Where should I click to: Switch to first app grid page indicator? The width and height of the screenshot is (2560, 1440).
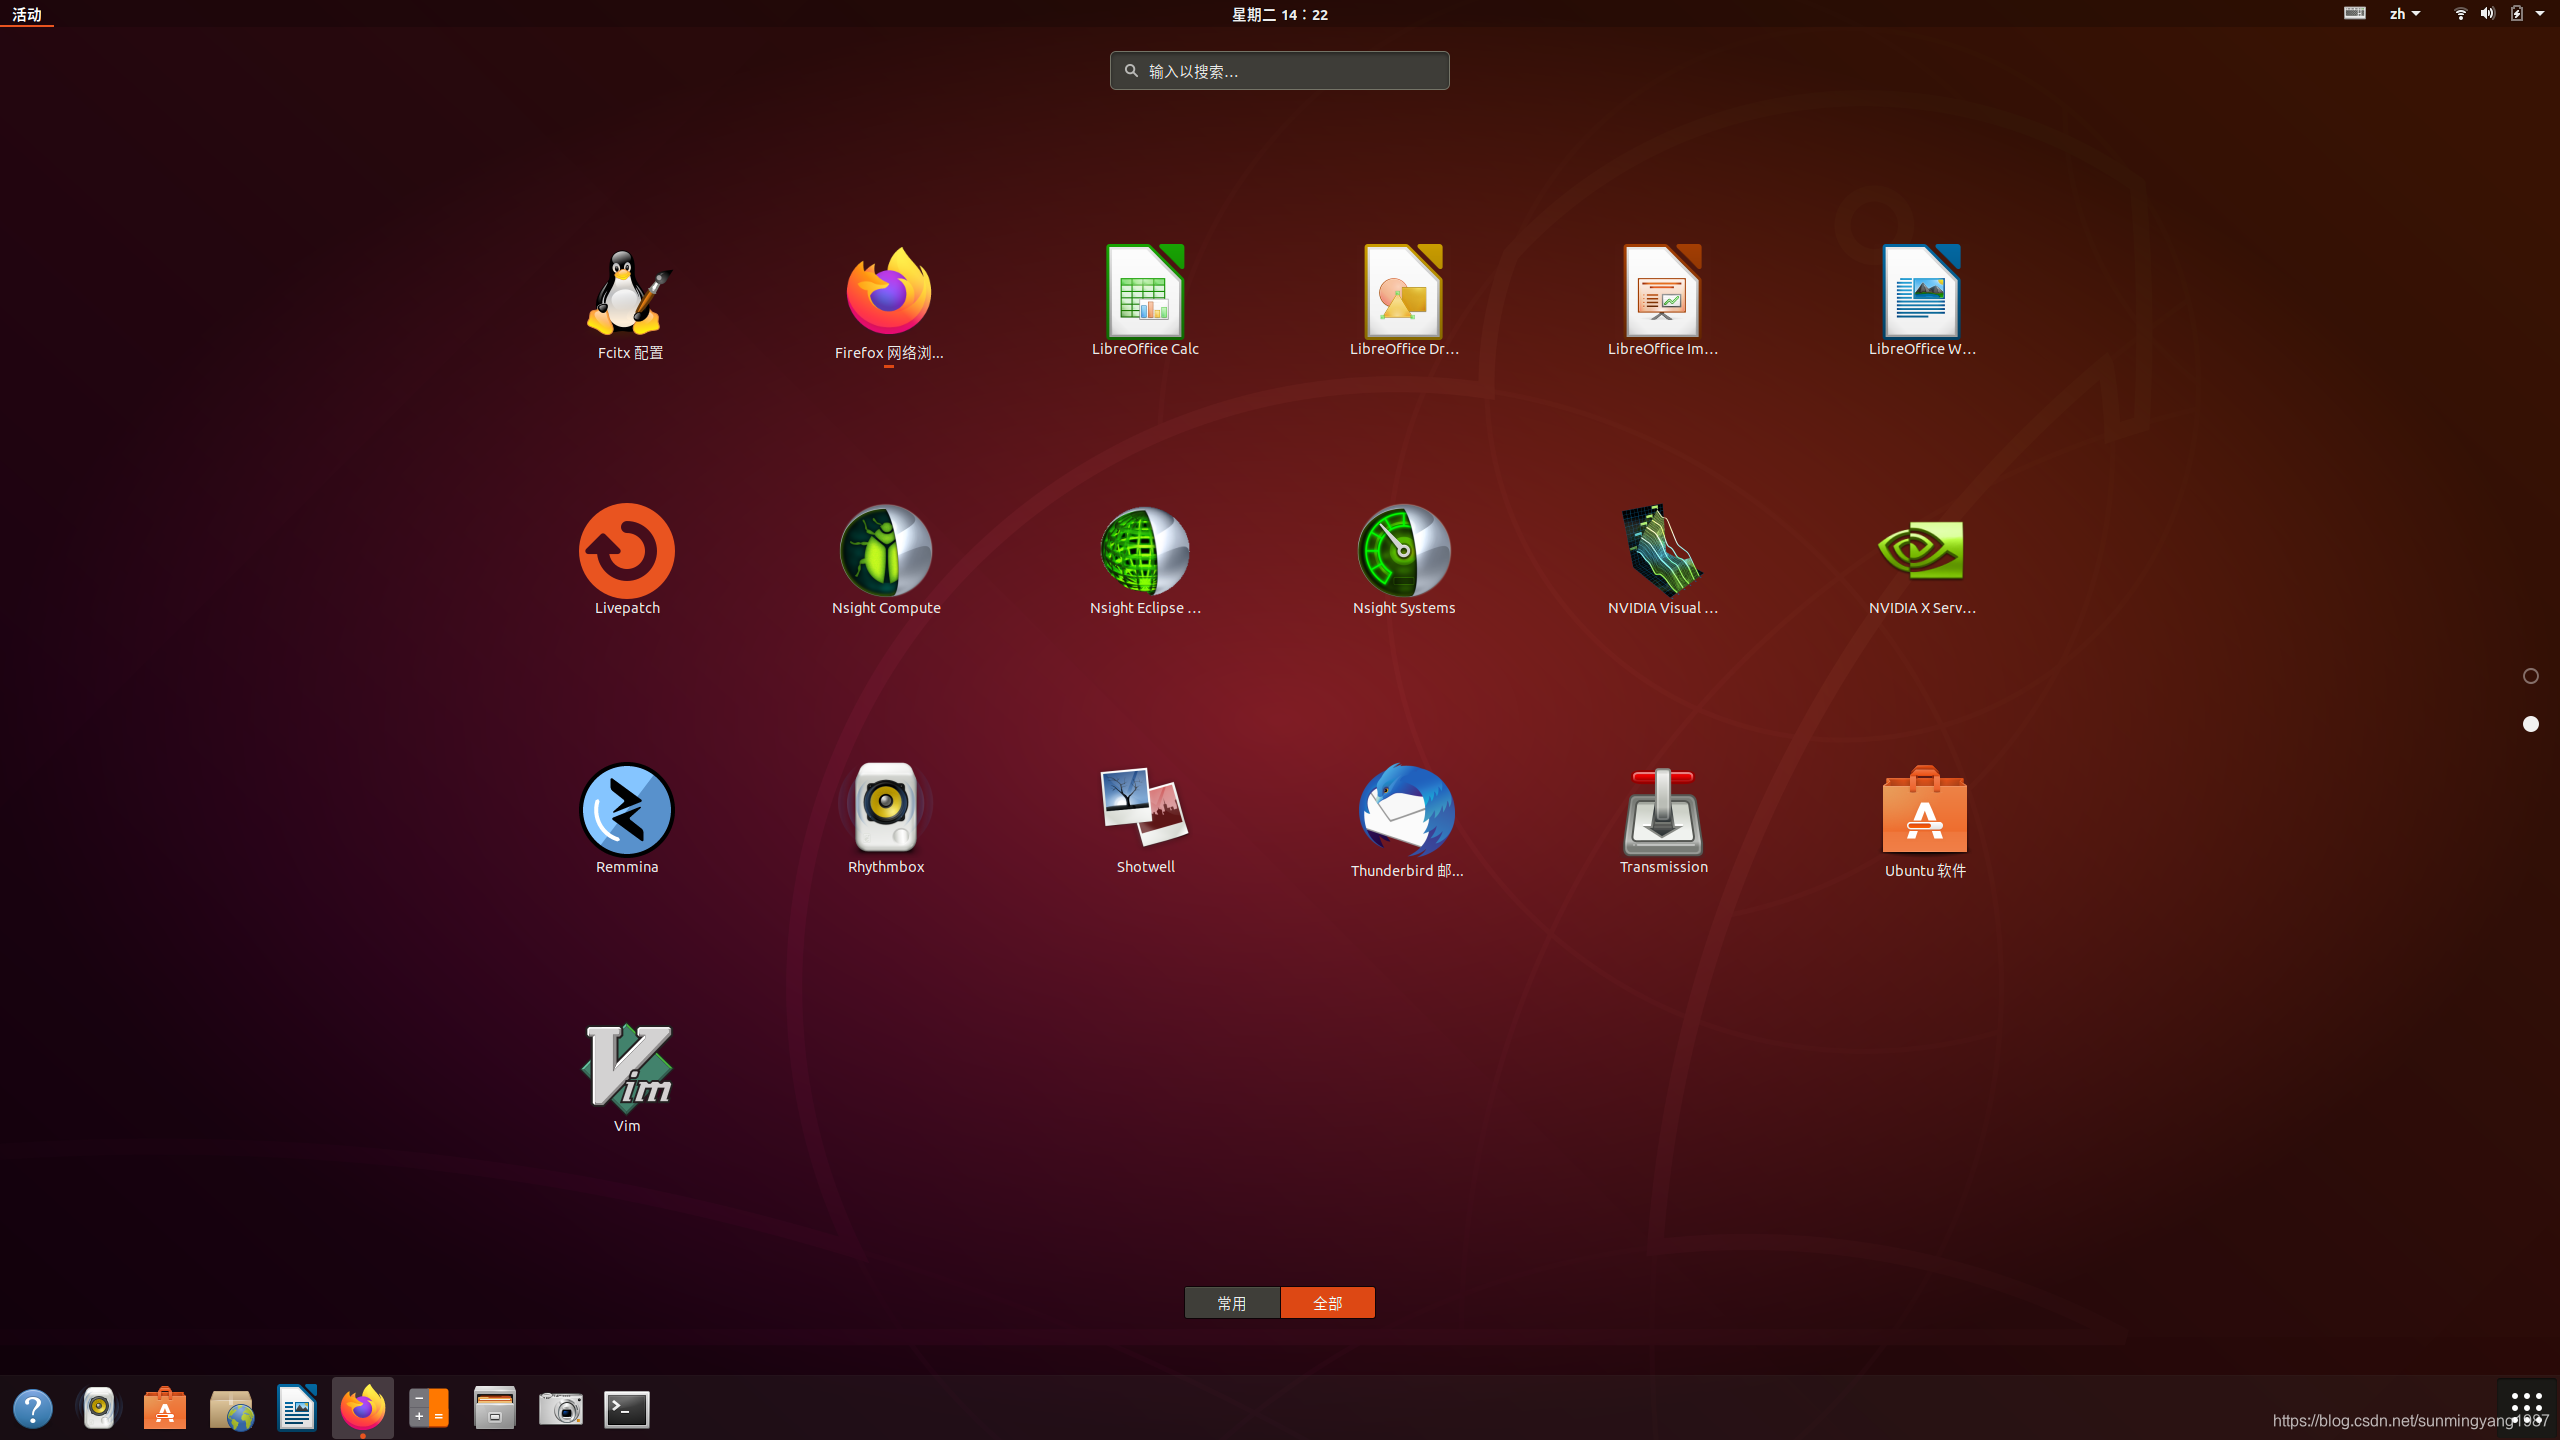point(2531,677)
